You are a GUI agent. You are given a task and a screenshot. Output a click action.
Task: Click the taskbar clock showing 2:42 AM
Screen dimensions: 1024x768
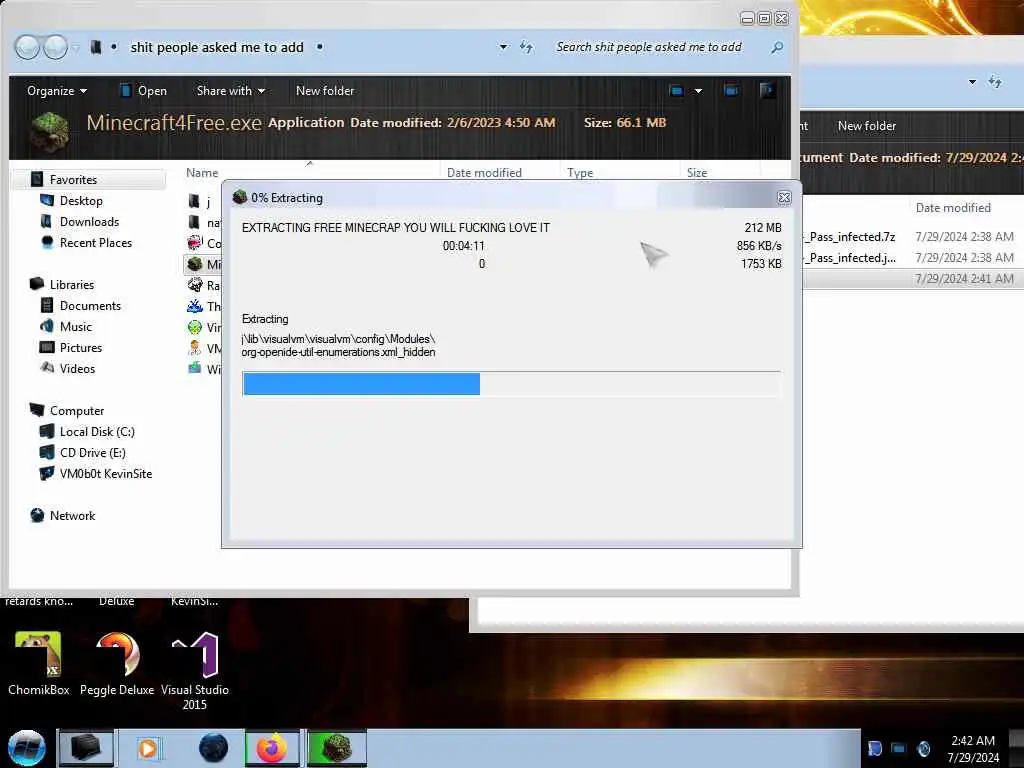[973, 748]
